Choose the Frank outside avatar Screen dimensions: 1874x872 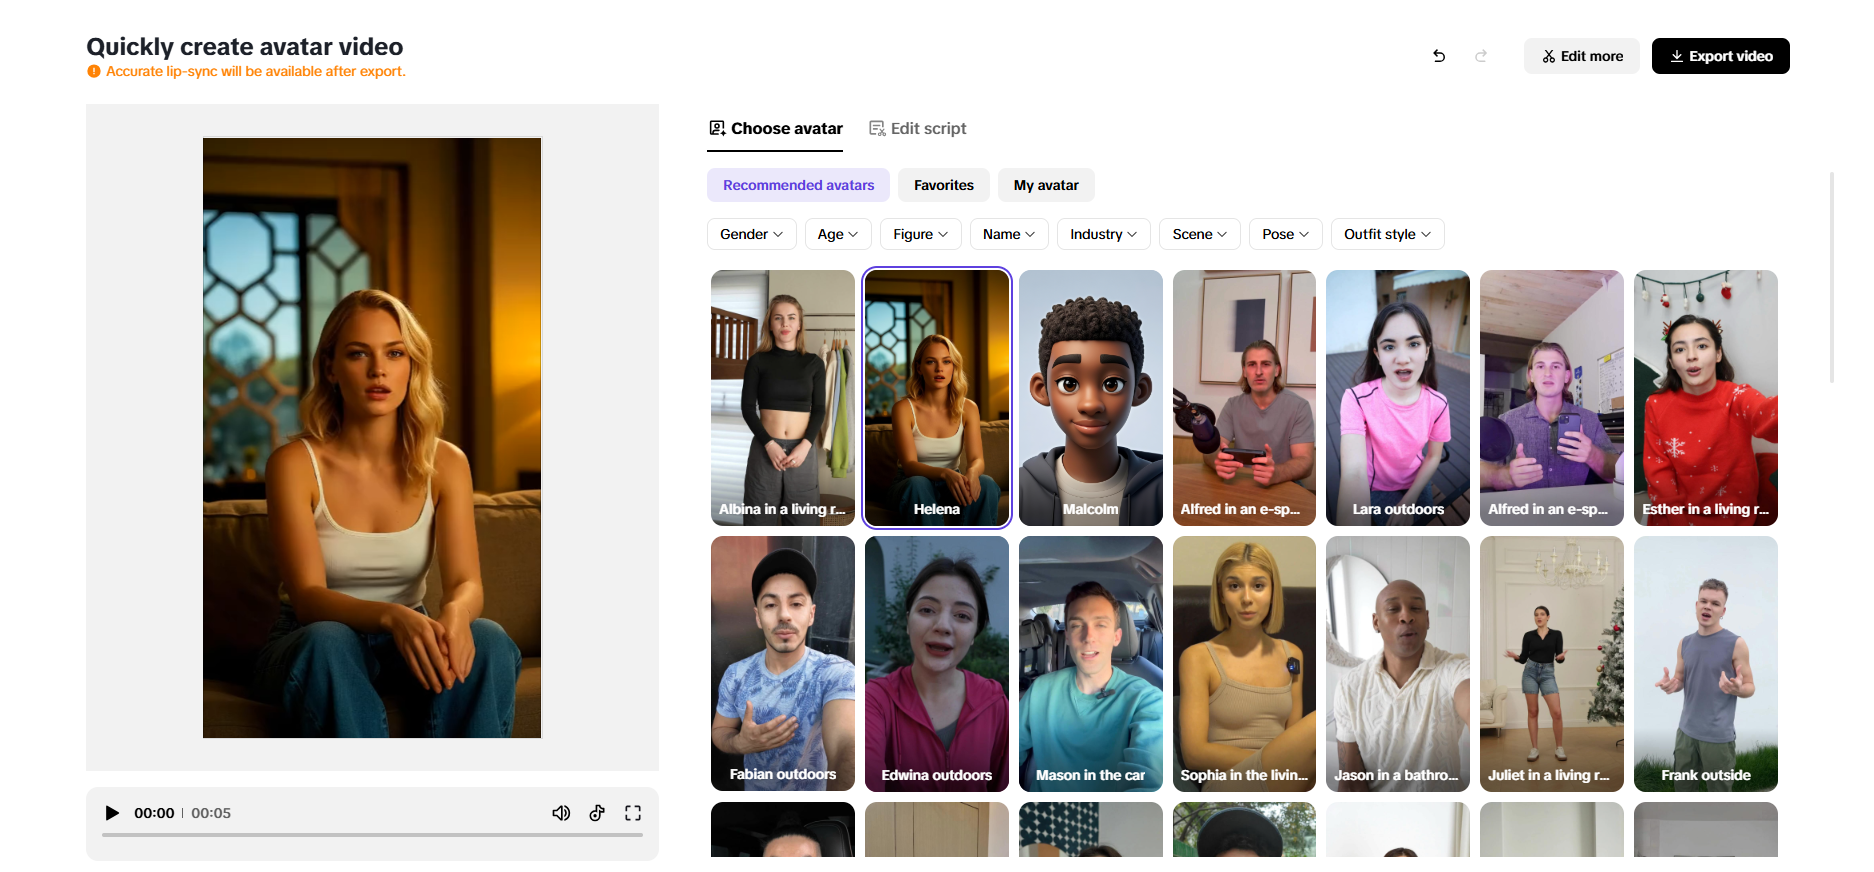point(1706,664)
